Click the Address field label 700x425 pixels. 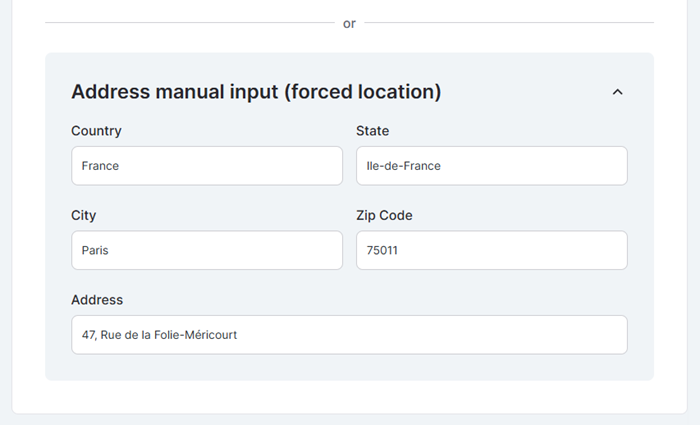coord(97,300)
